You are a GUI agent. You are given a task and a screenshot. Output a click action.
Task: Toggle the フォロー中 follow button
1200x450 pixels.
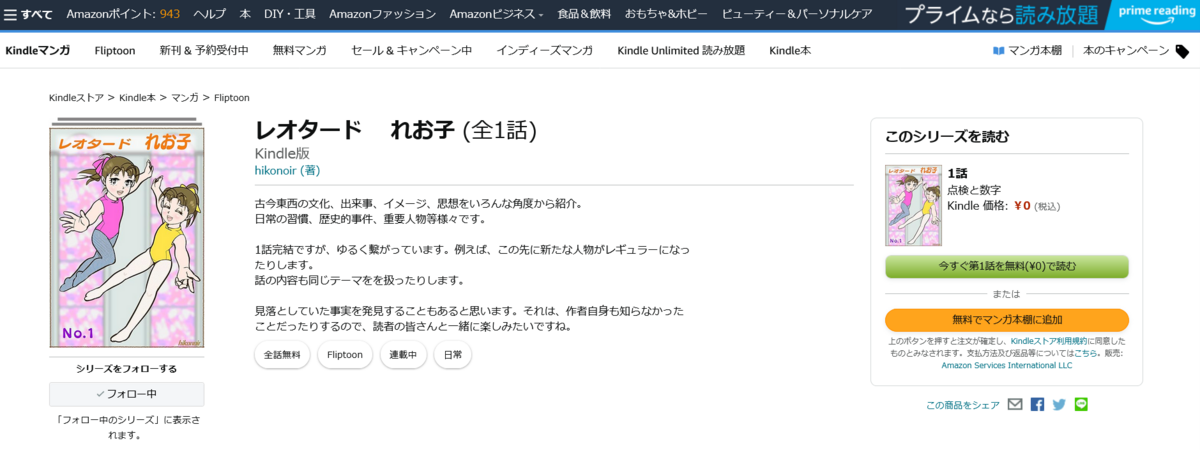point(127,394)
